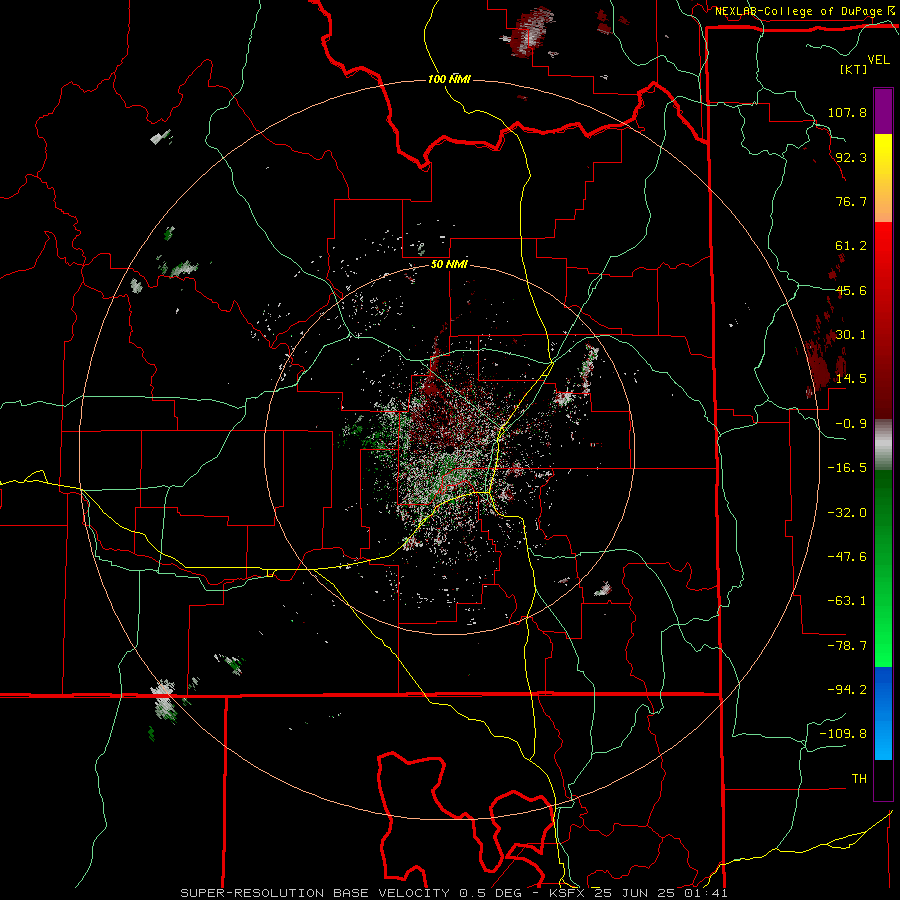Click the 61.2 velocity scale value
Image resolution: width=900 pixels, height=900 pixels.
click(x=851, y=246)
